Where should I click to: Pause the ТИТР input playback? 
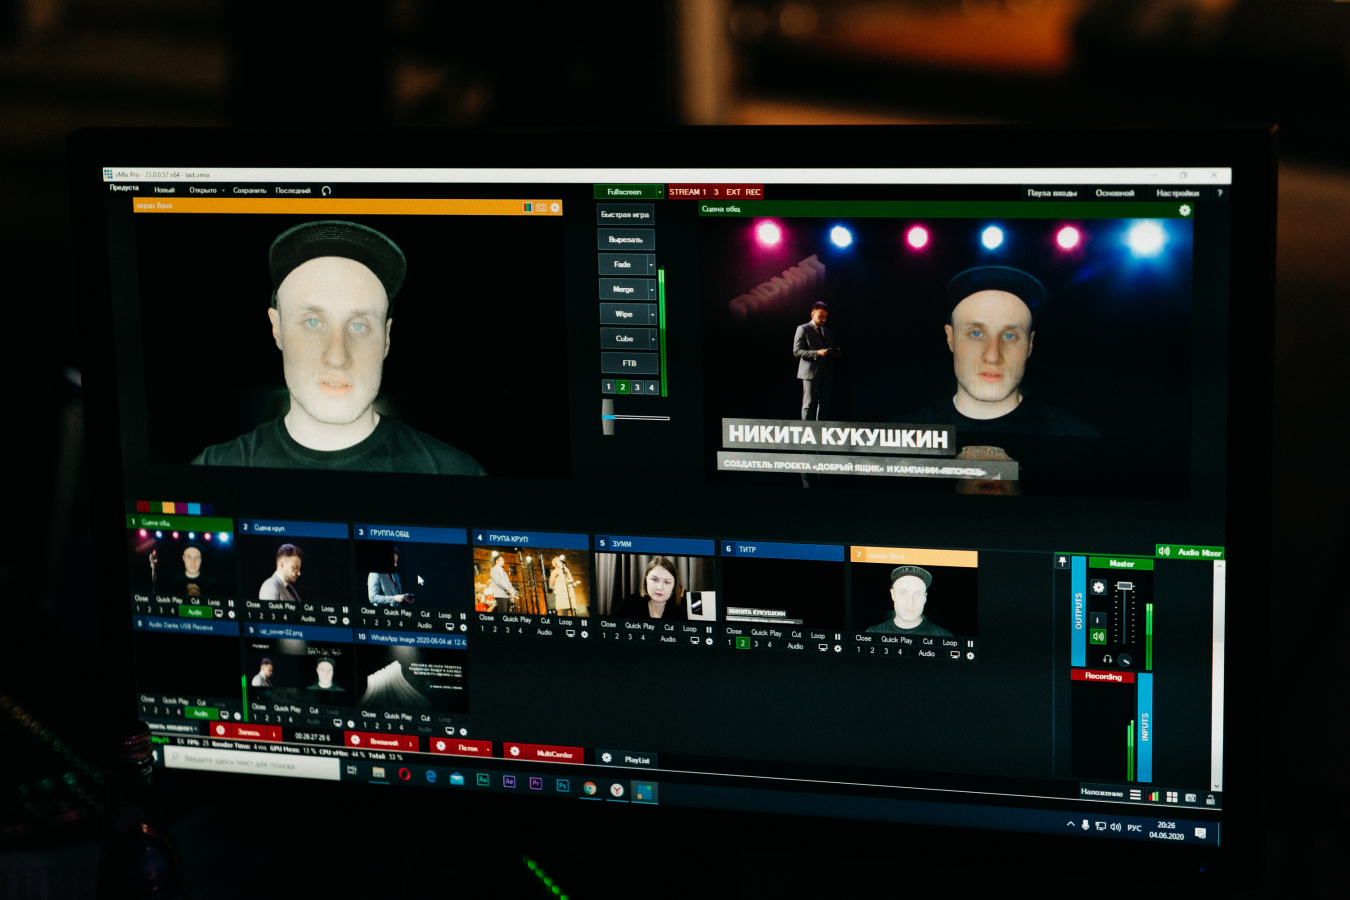837,636
